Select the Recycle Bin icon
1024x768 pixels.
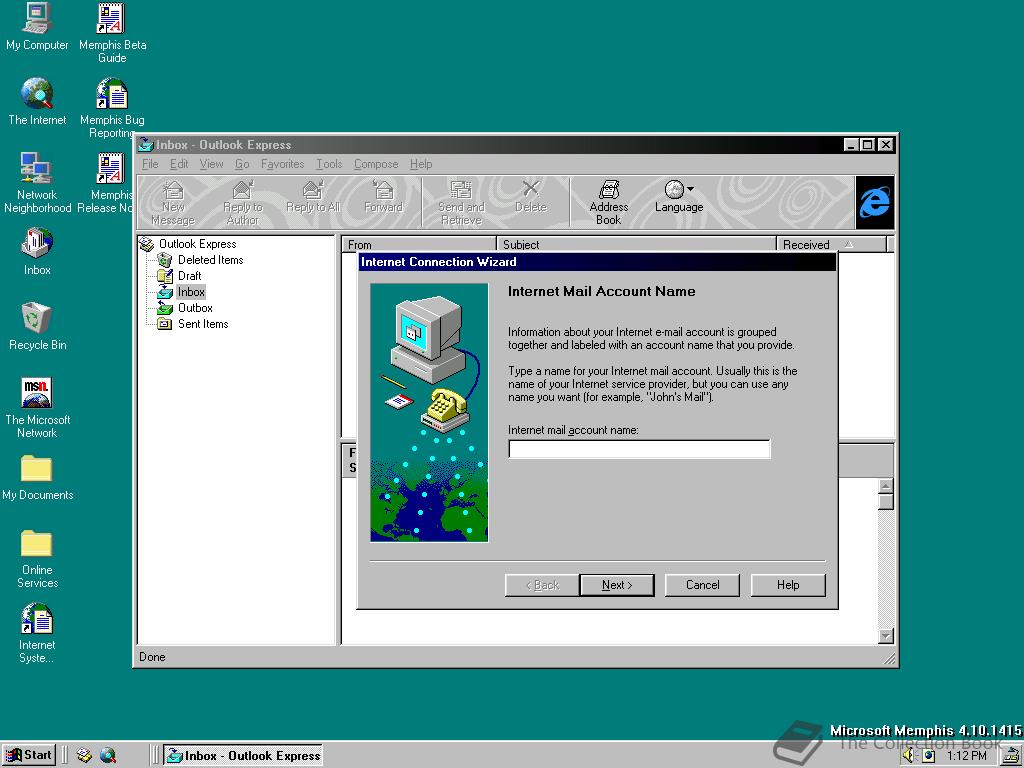point(37,327)
